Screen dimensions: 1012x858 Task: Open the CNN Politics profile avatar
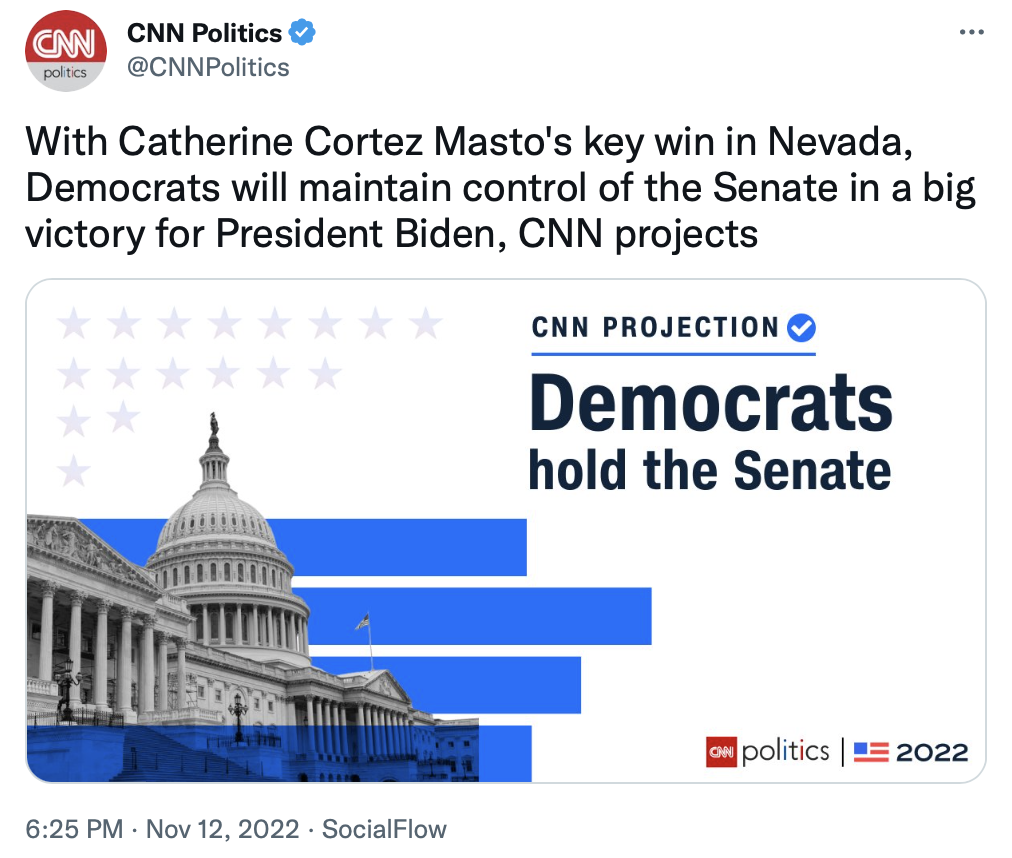[x=65, y=51]
